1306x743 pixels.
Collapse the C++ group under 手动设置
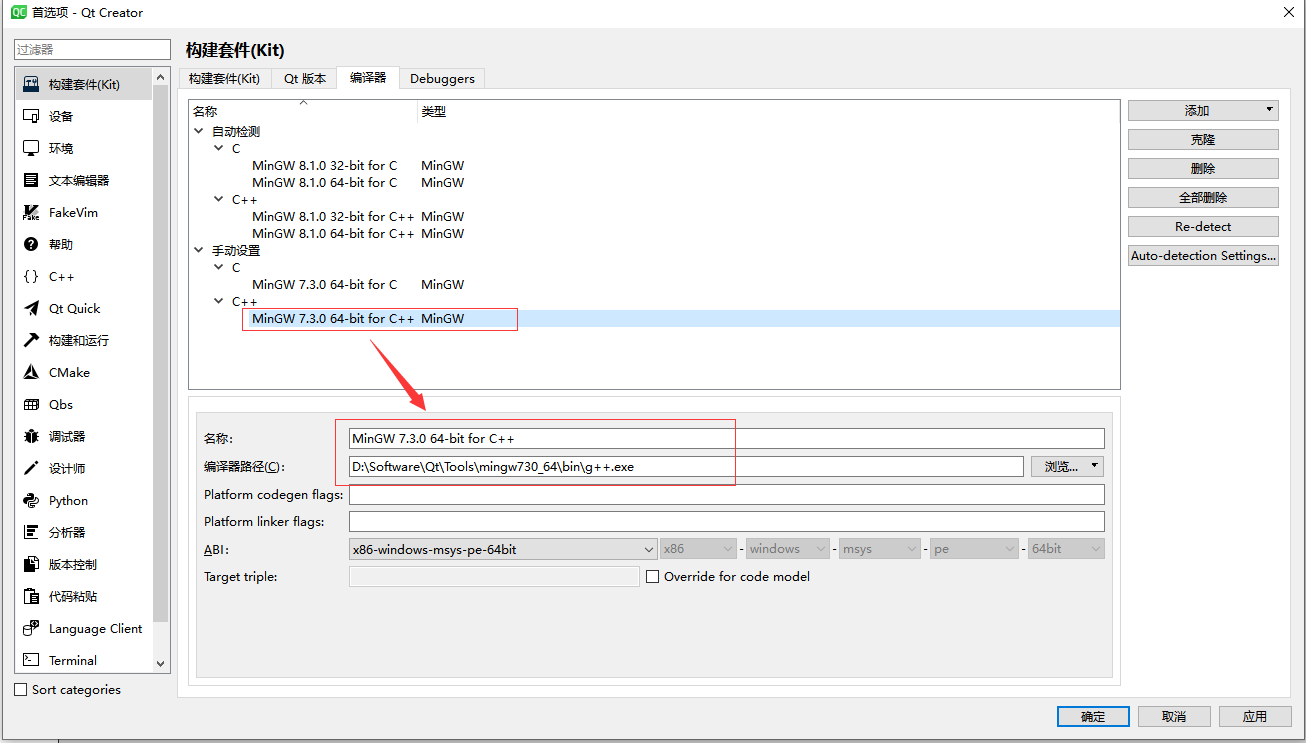pyautogui.click(x=219, y=301)
